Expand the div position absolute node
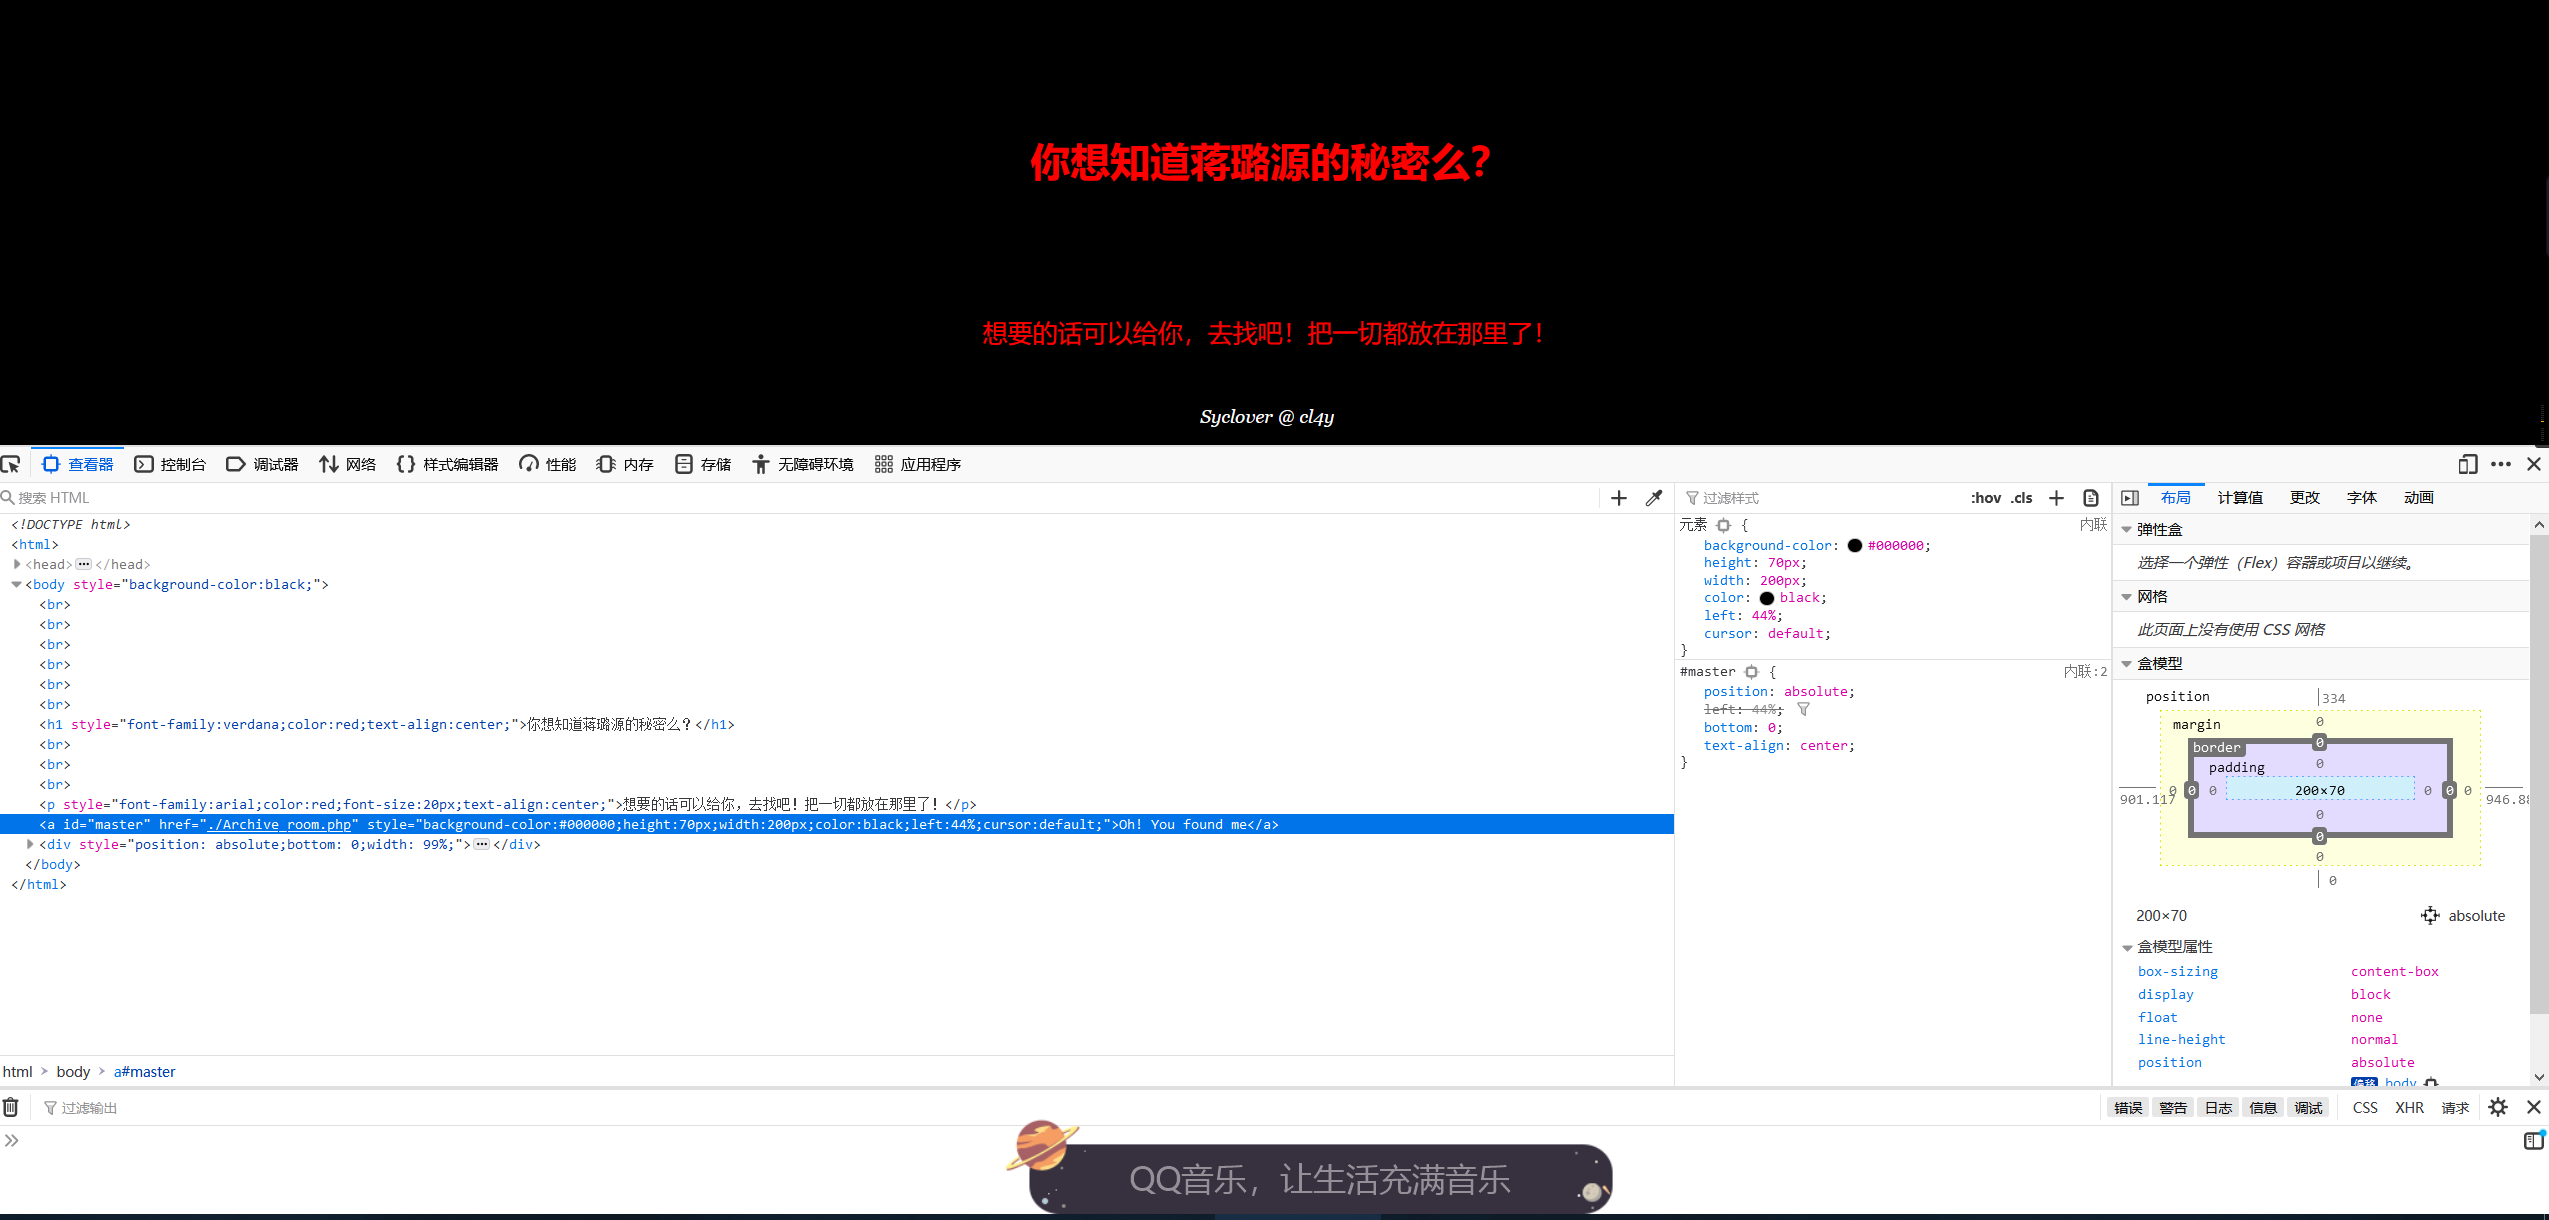Image resolution: width=2549 pixels, height=1220 pixels. pos(30,844)
